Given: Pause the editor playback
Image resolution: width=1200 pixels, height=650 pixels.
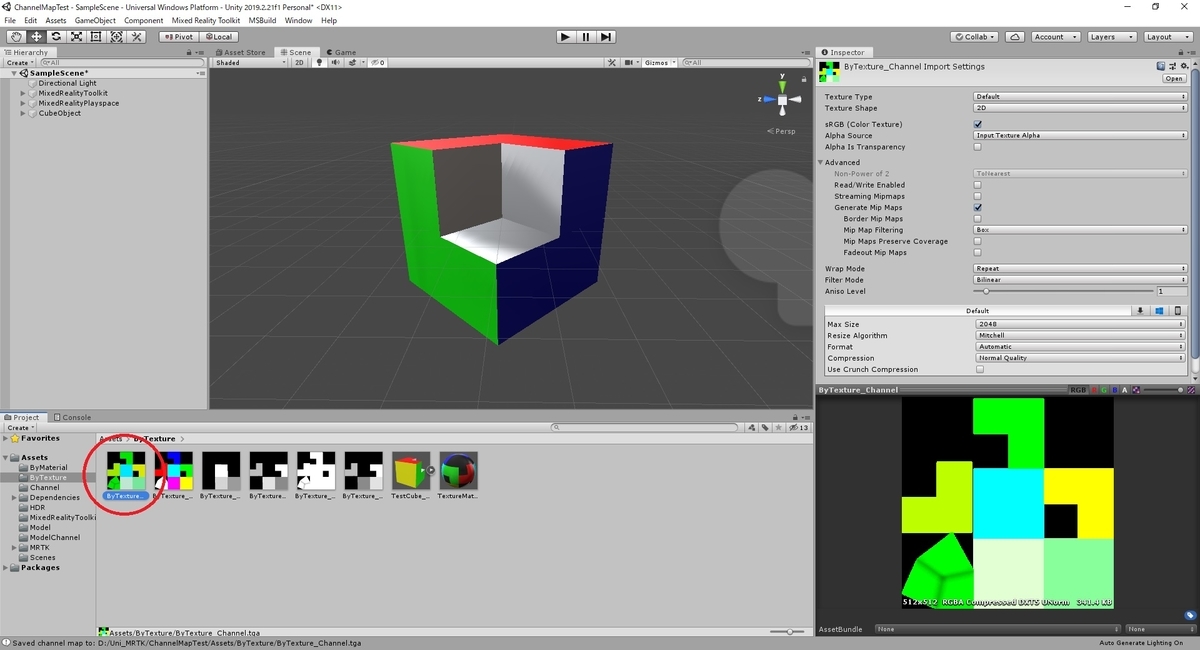Looking at the screenshot, I should pyautogui.click(x=585, y=37).
